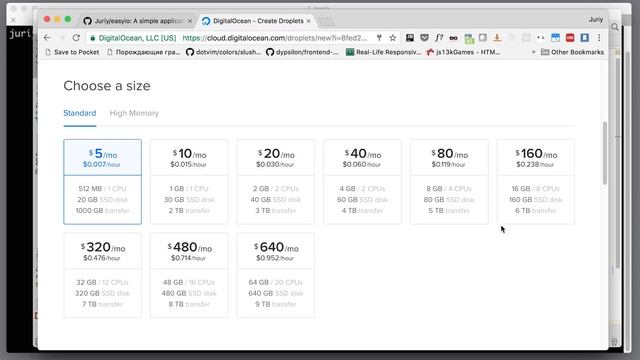Select the $640/mo droplet size
The height and width of the screenshot is (360, 640).
276,275
